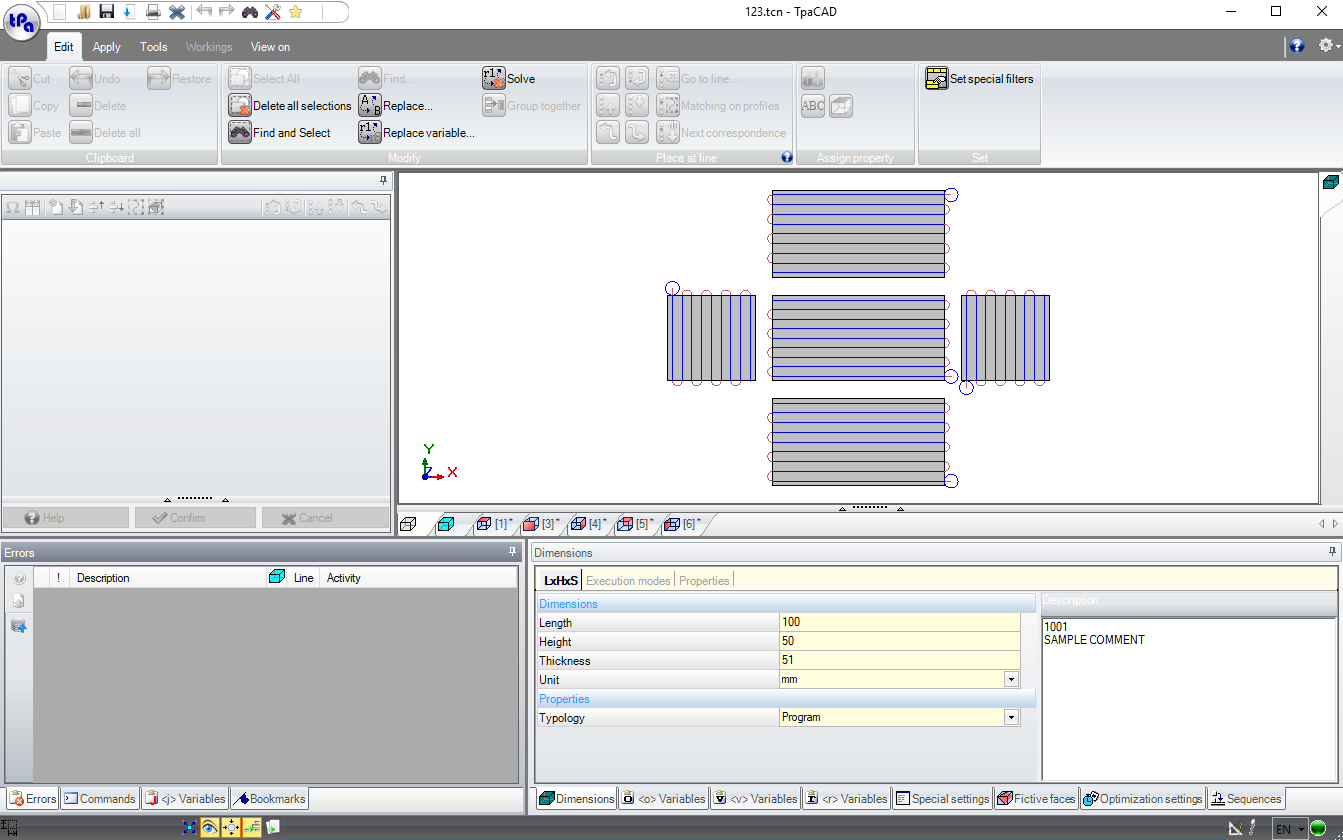Viewport: 1343px width, 840px height.
Task: Print the current program
Action: point(152,10)
